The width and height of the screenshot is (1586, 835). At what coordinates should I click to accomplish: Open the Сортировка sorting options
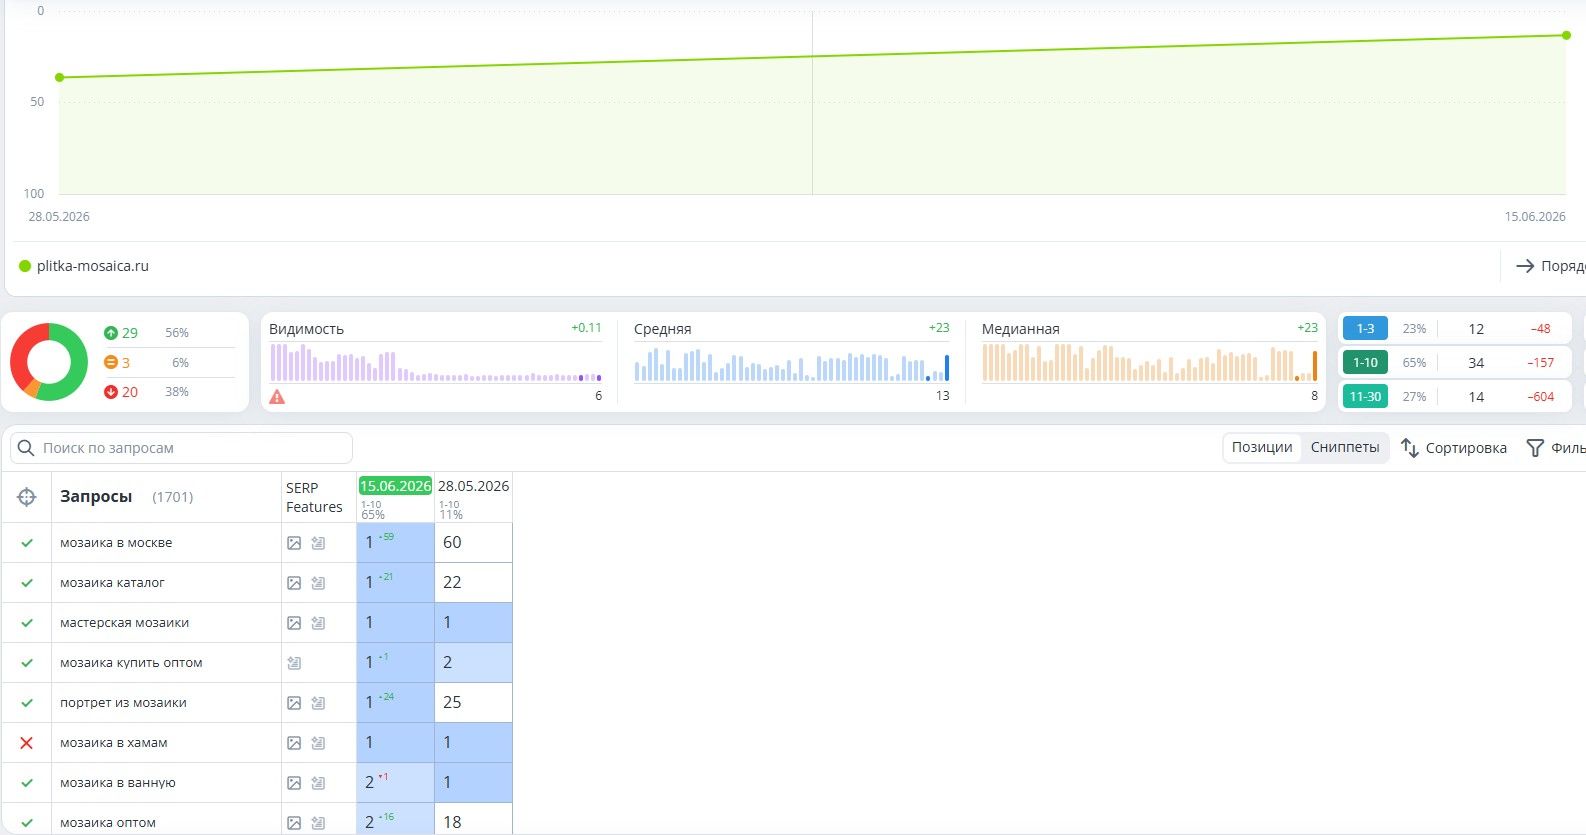click(x=1454, y=448)
